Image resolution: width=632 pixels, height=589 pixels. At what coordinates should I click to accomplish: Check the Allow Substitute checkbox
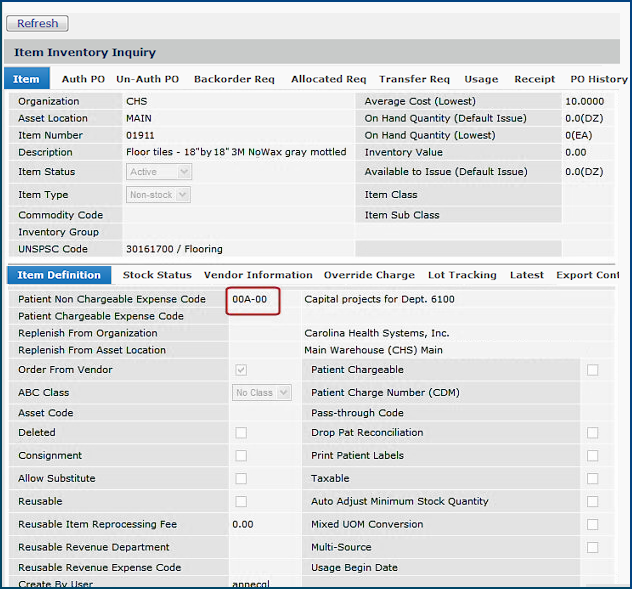241,479
